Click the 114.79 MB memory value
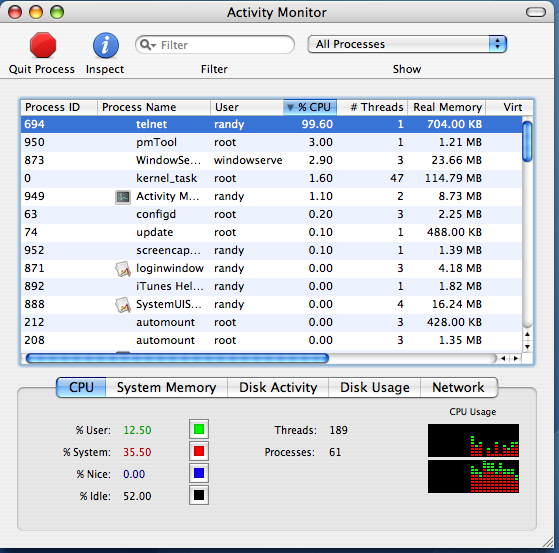Image resolution: width=559 pixels, height=553 pixels. click(x=453, y=178)
